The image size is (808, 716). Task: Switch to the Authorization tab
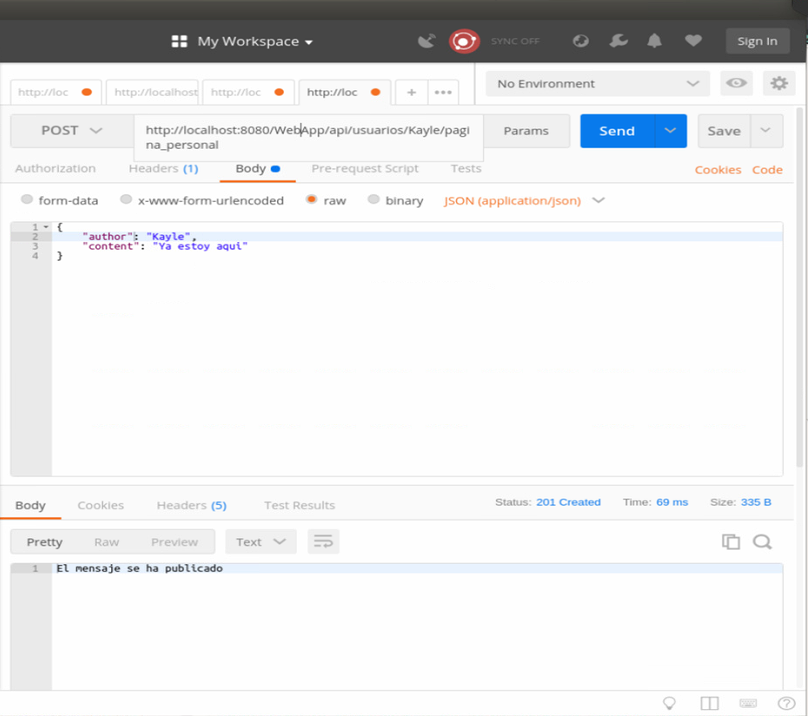pos(55,169)
